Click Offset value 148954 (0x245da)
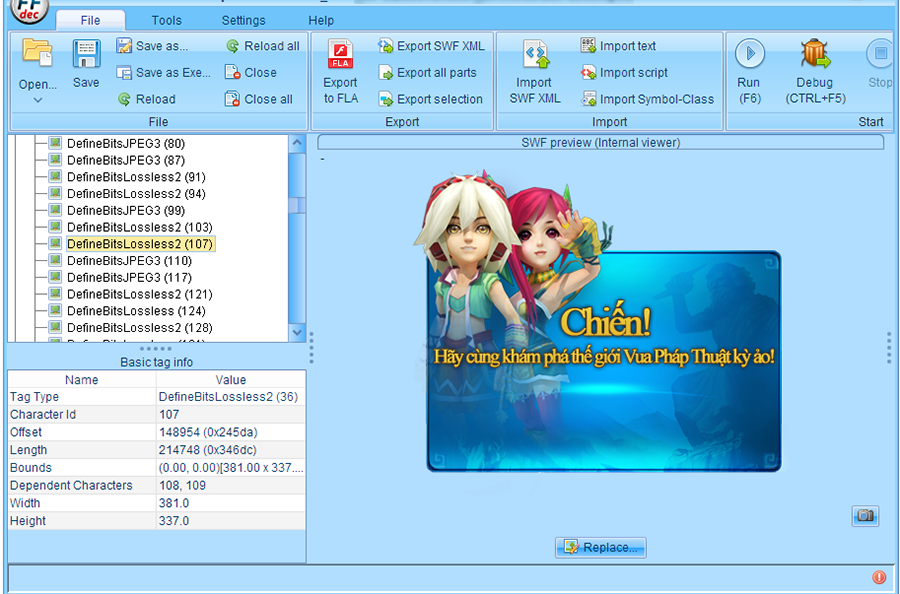900x594 pixels. click(x=231, y=432)
